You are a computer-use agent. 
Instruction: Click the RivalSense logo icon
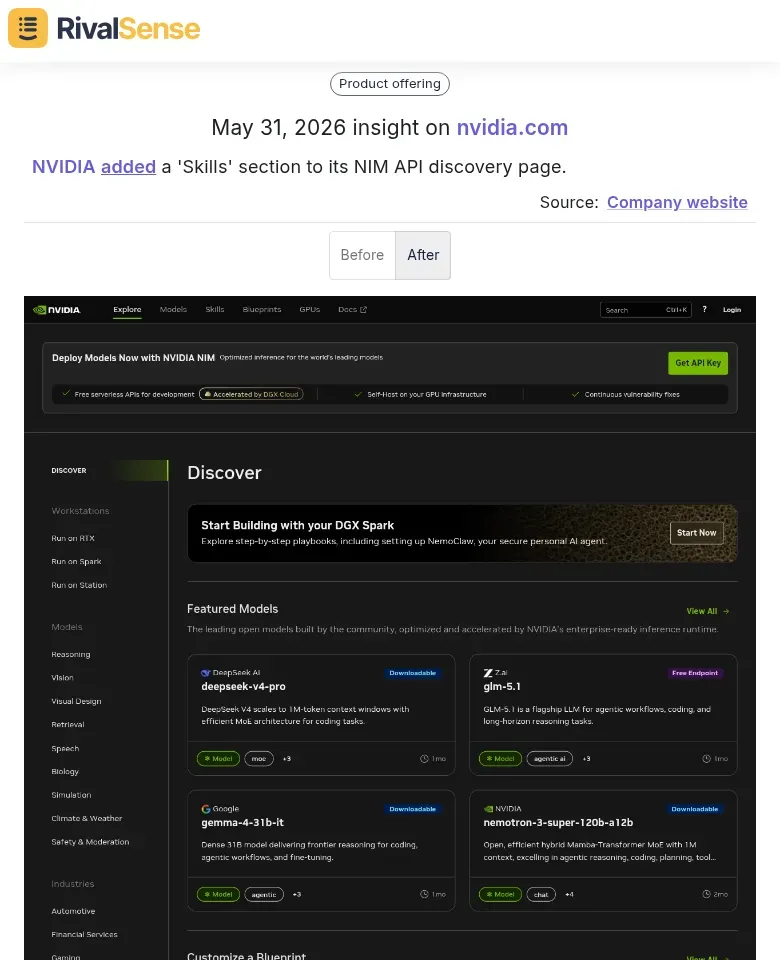pos(28,28)
